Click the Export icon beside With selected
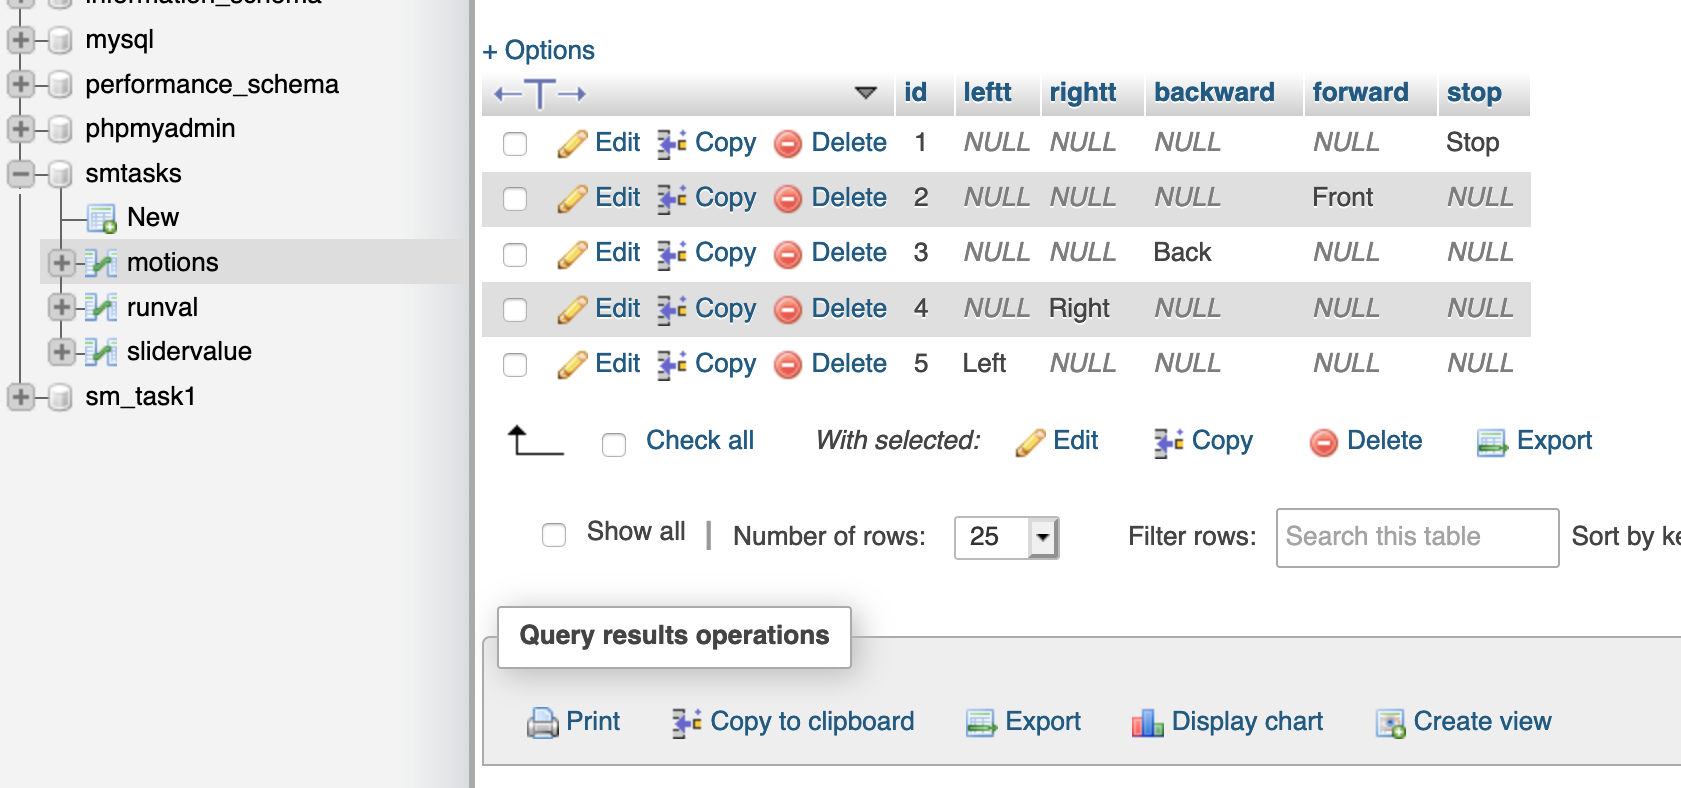The image size is (1681, 788). [x=1492, y=442]
